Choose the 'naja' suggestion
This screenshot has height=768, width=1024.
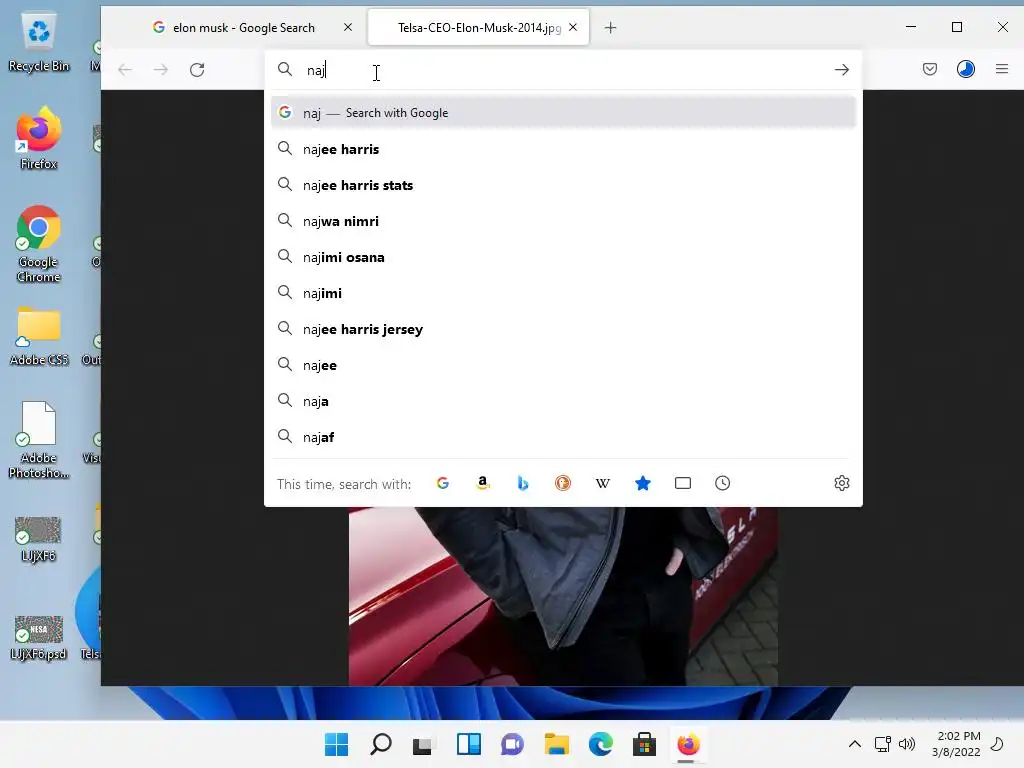point(563,401)
